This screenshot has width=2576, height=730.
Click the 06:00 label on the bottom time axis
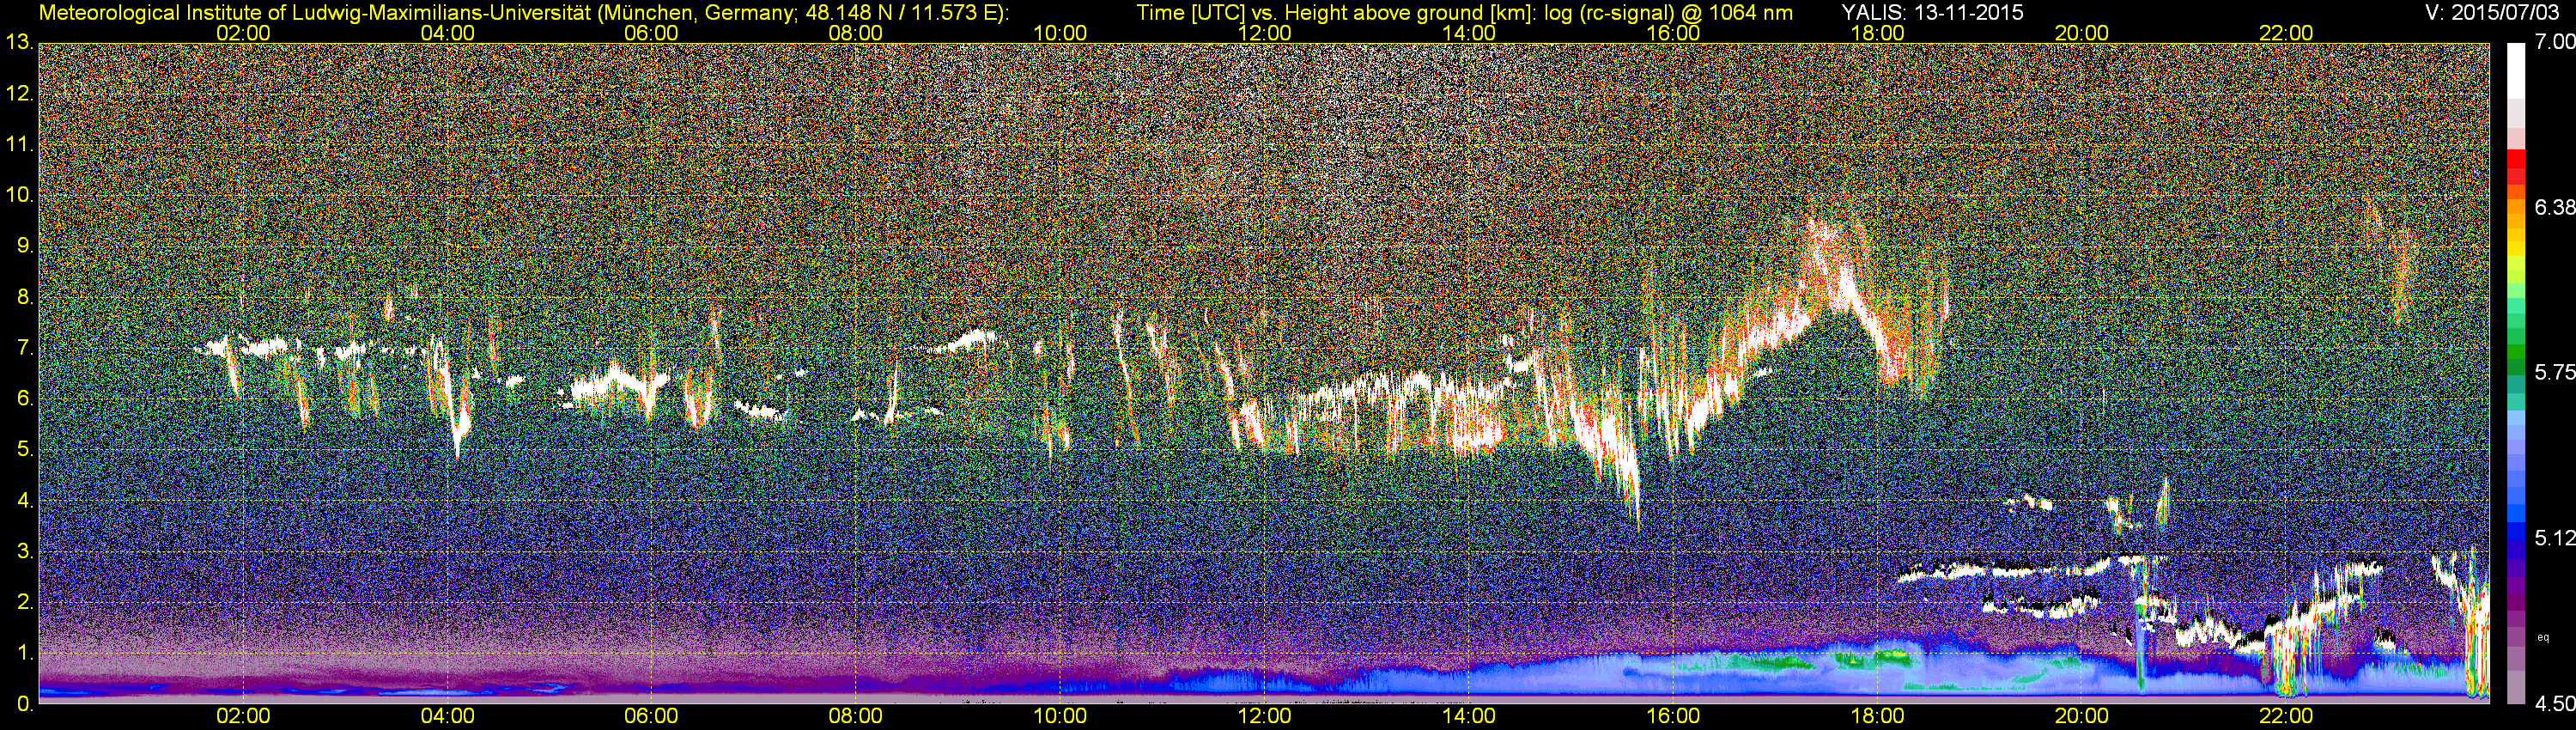point(651,717)
